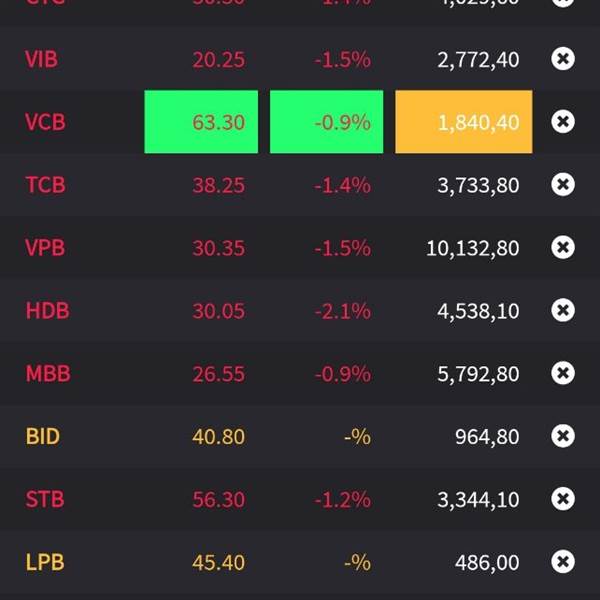This screenshot has width=600, height=600.
Task: Select the HDB price 30.05
Action: pos(218,311)
